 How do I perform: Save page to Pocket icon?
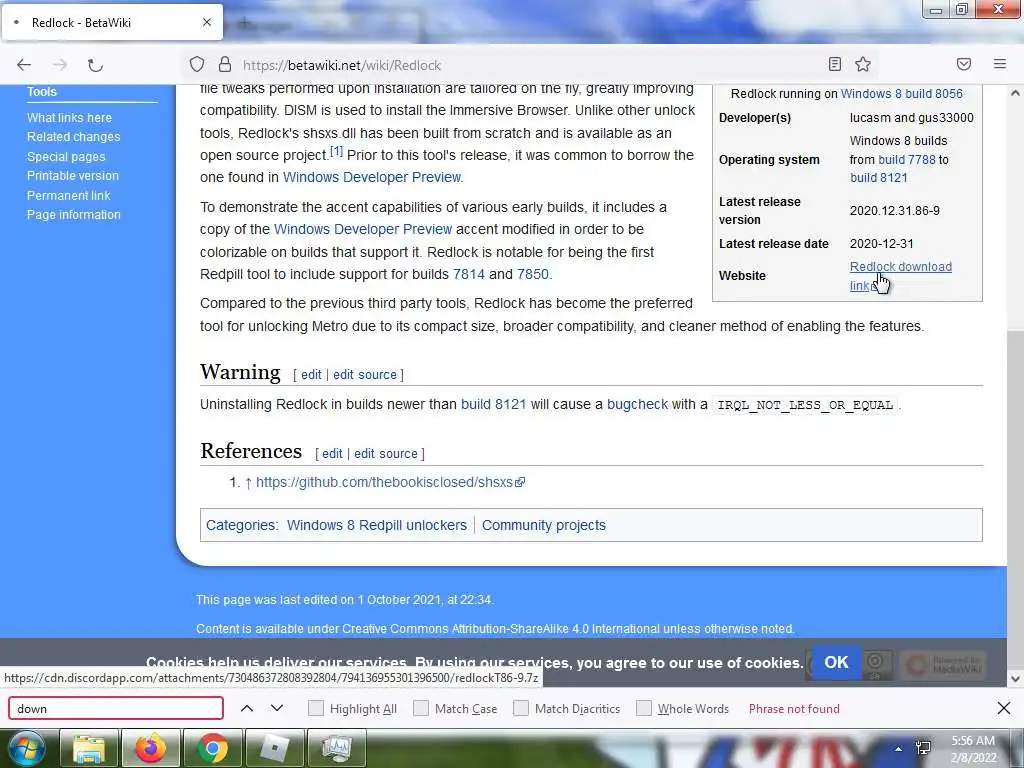(964, 64)
